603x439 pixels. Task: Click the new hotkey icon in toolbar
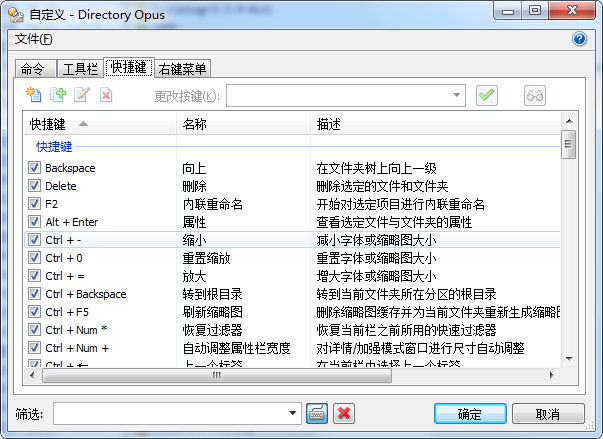coord(33,95)
